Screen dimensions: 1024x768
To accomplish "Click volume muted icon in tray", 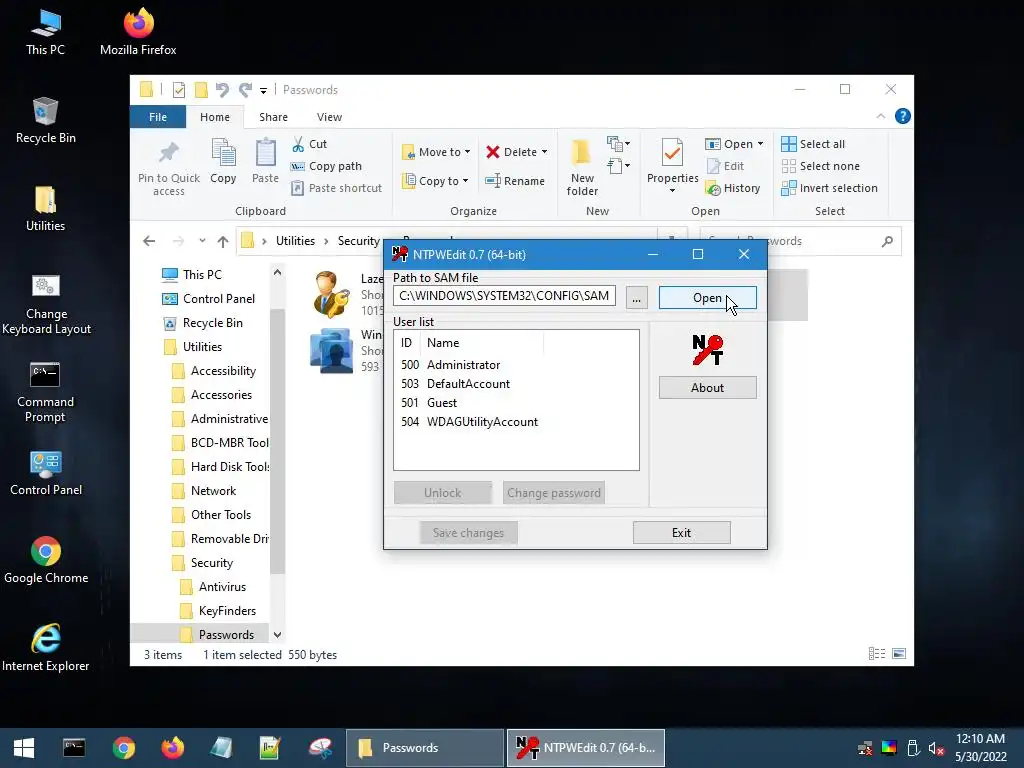I will [936, 748].
